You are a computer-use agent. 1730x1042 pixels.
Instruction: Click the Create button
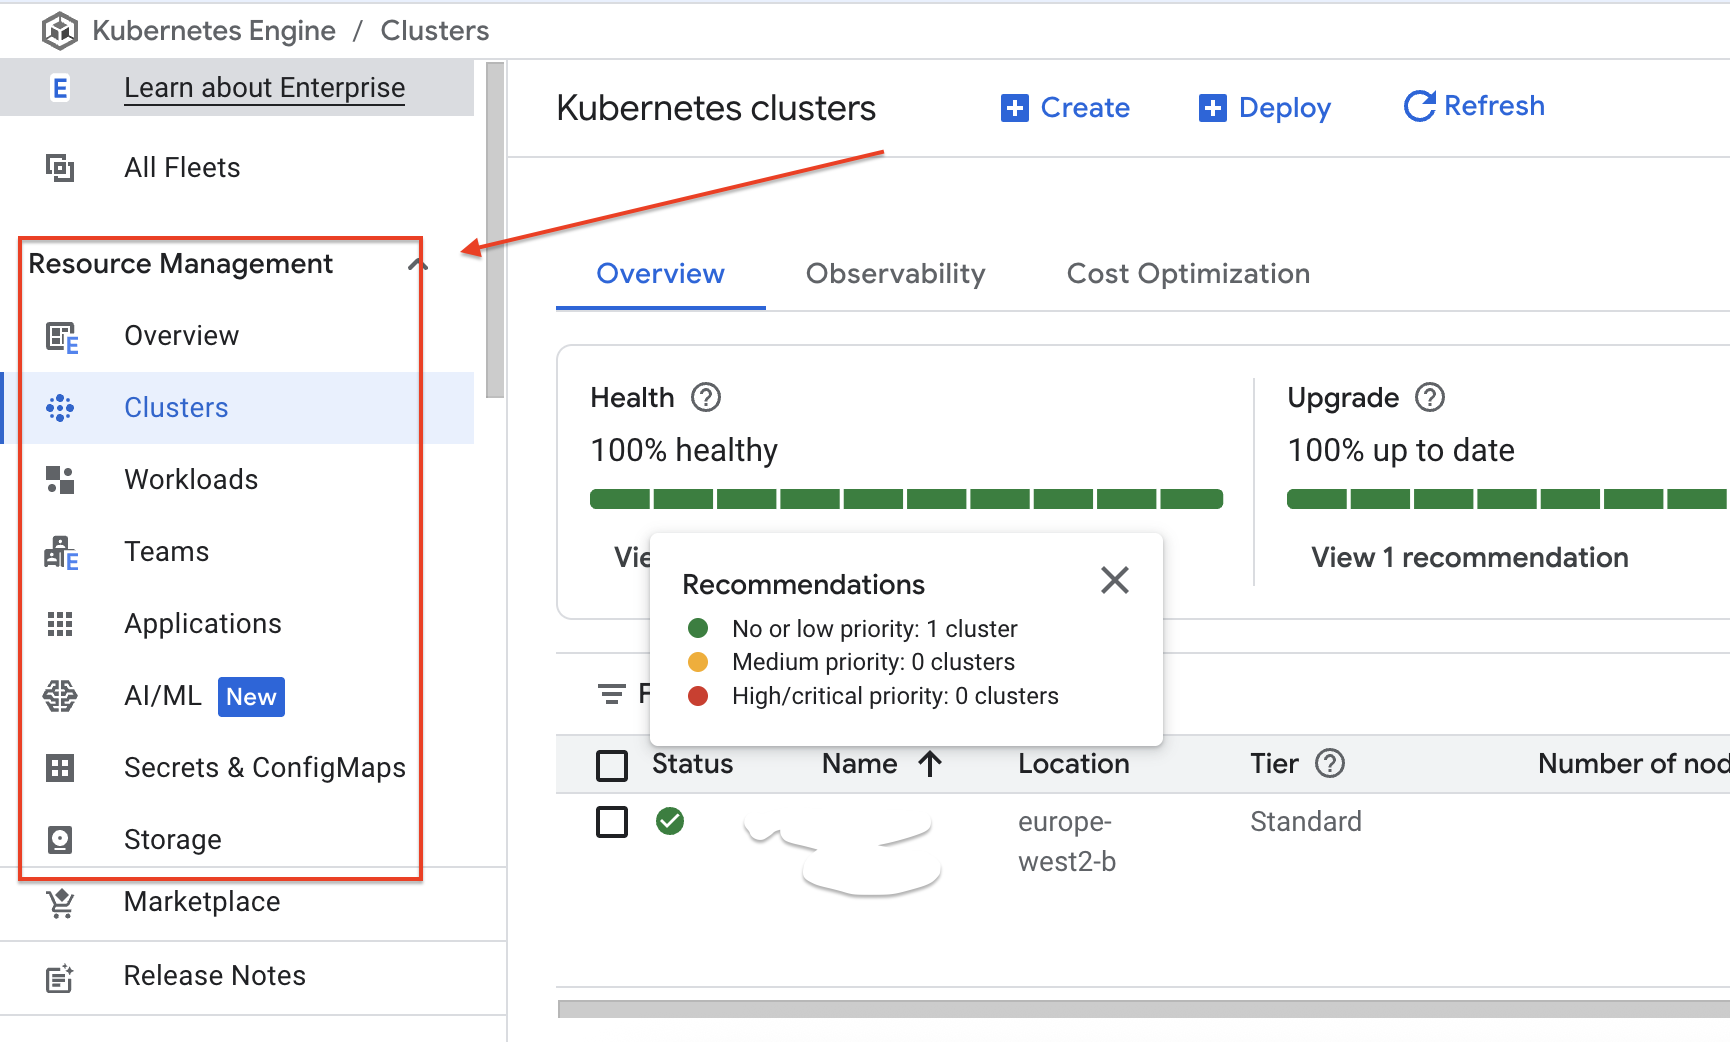pos(1065,108)
